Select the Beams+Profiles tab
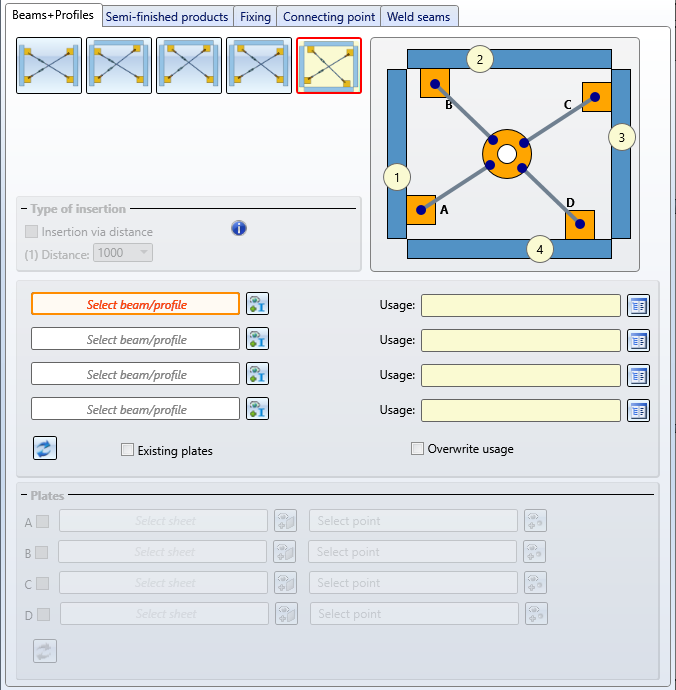Image resolution: width=676 pixels, height=690 pixels. (x=53, y=15)
